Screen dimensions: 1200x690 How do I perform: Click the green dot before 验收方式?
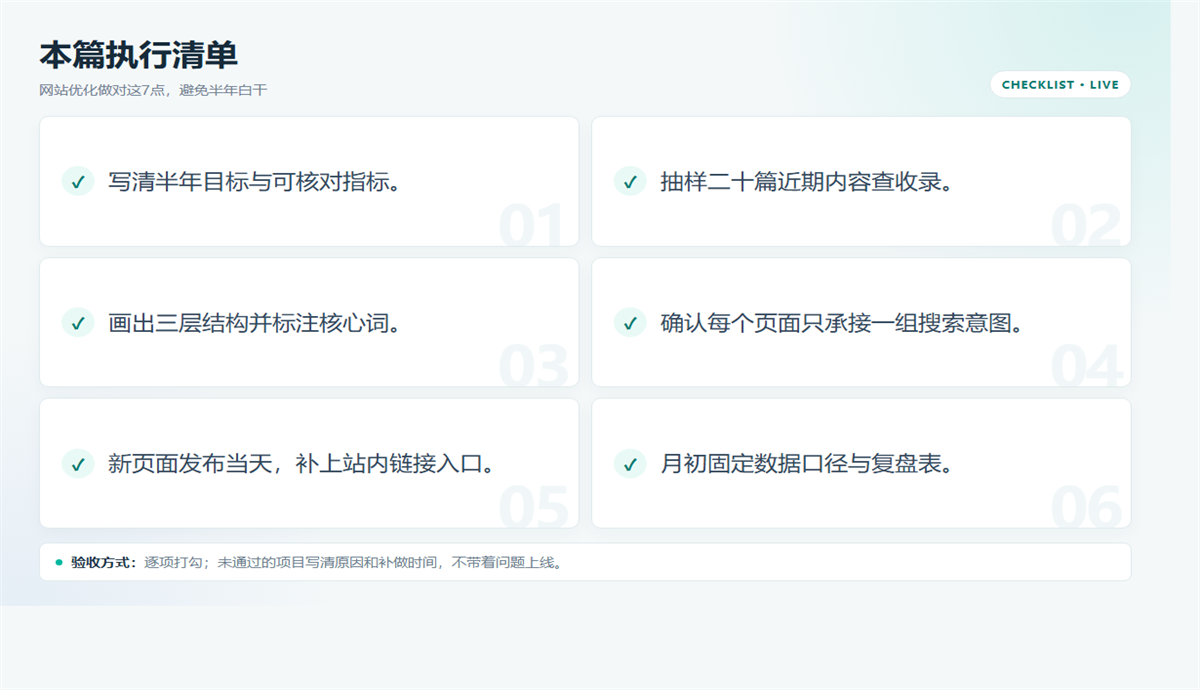pos(59,562)
